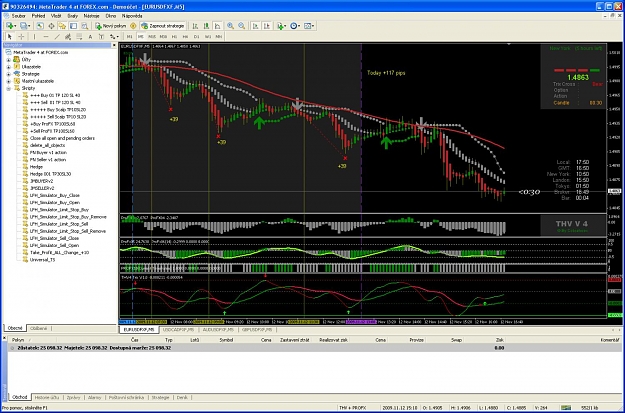Screen dimensions: 625x413
Task: Click the Symbol column header
Action: tap(226, 340)
